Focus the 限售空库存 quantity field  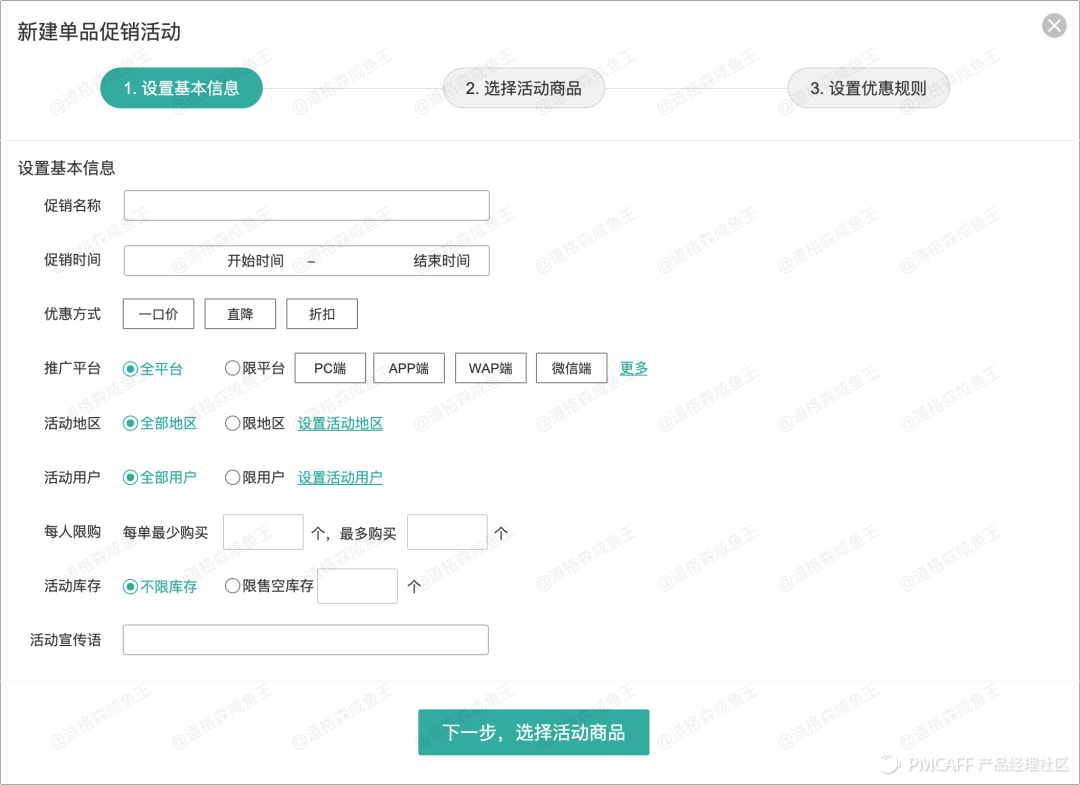(357, 586)
